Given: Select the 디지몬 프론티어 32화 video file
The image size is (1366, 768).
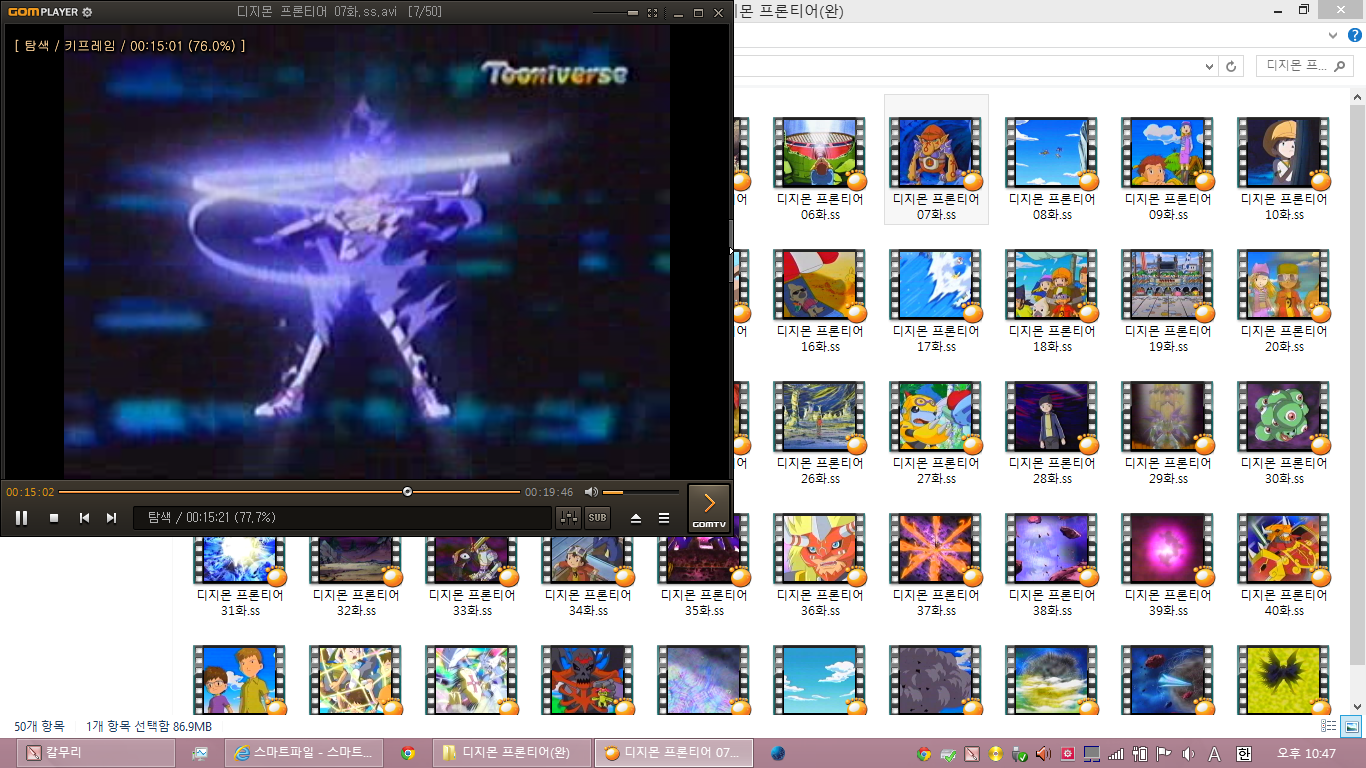Looking at the screenshot, I should (356, 575).
